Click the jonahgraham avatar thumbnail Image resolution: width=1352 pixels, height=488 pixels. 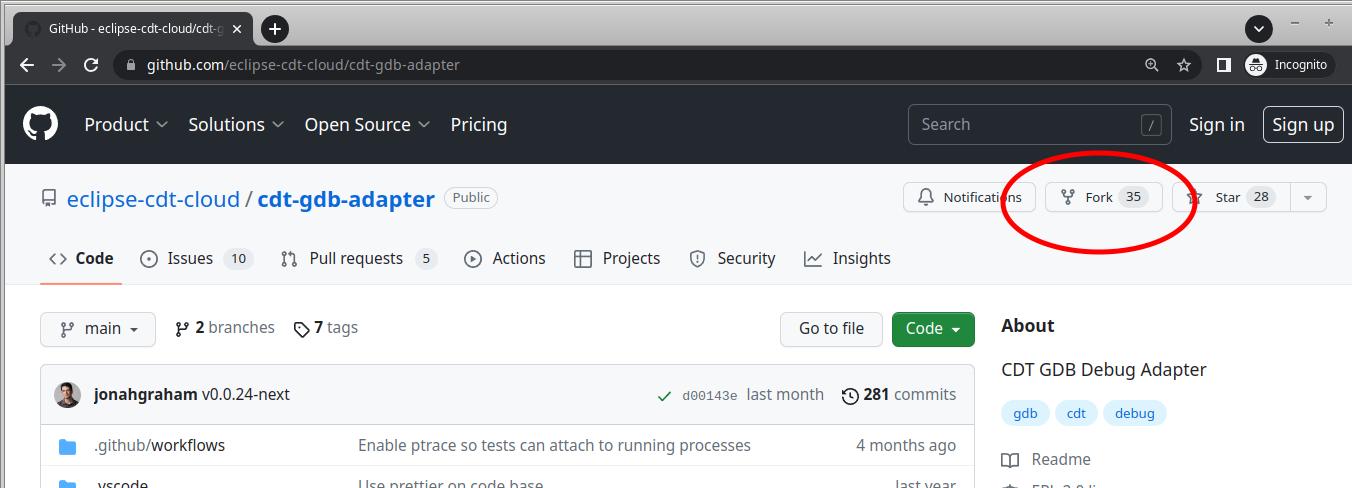point(68,395)
